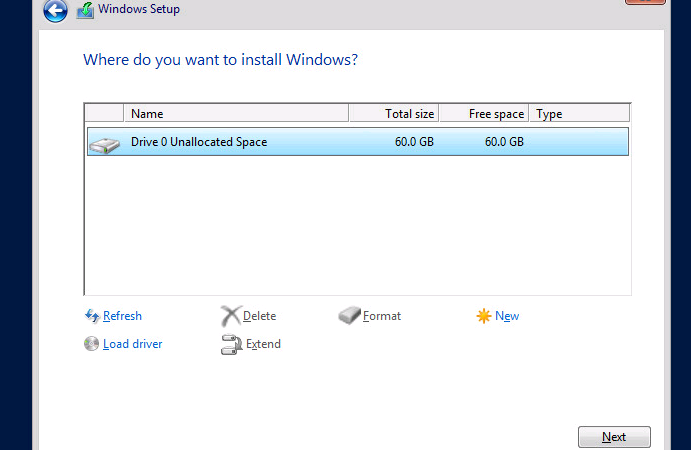Sort by the Total size column header
The height and width of the screenshot is (450, 691).
[394, 113]
